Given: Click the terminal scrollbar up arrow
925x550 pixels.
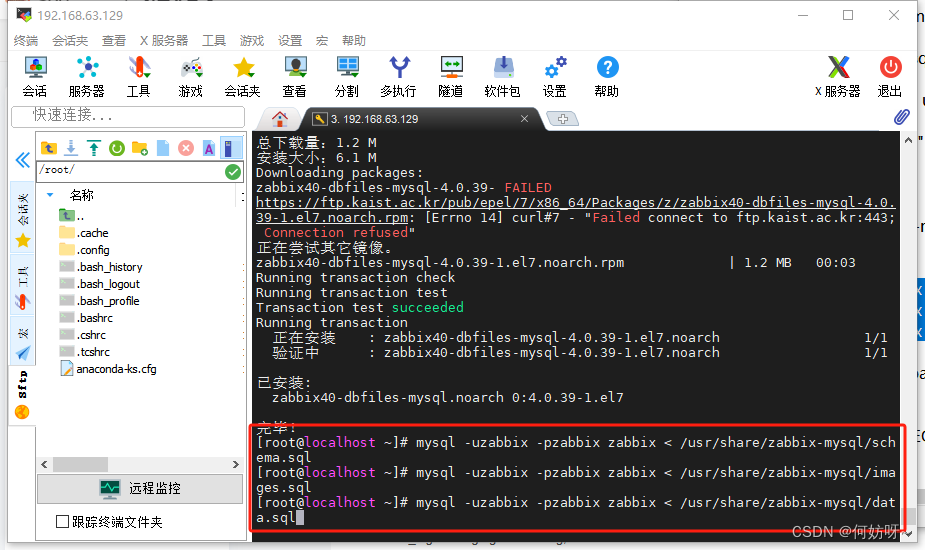Looking at the screenshot, I should click(x=908, y=140).
